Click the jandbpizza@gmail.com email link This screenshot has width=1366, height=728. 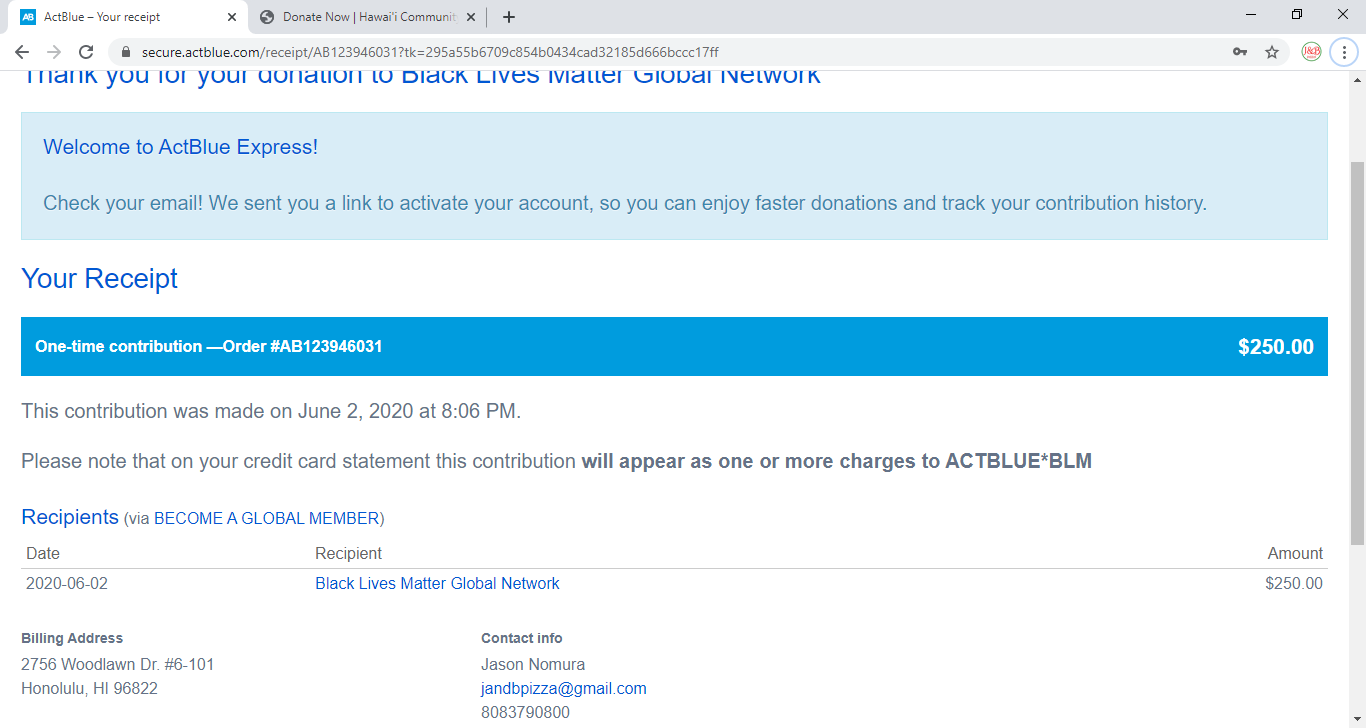click(564, 688)
